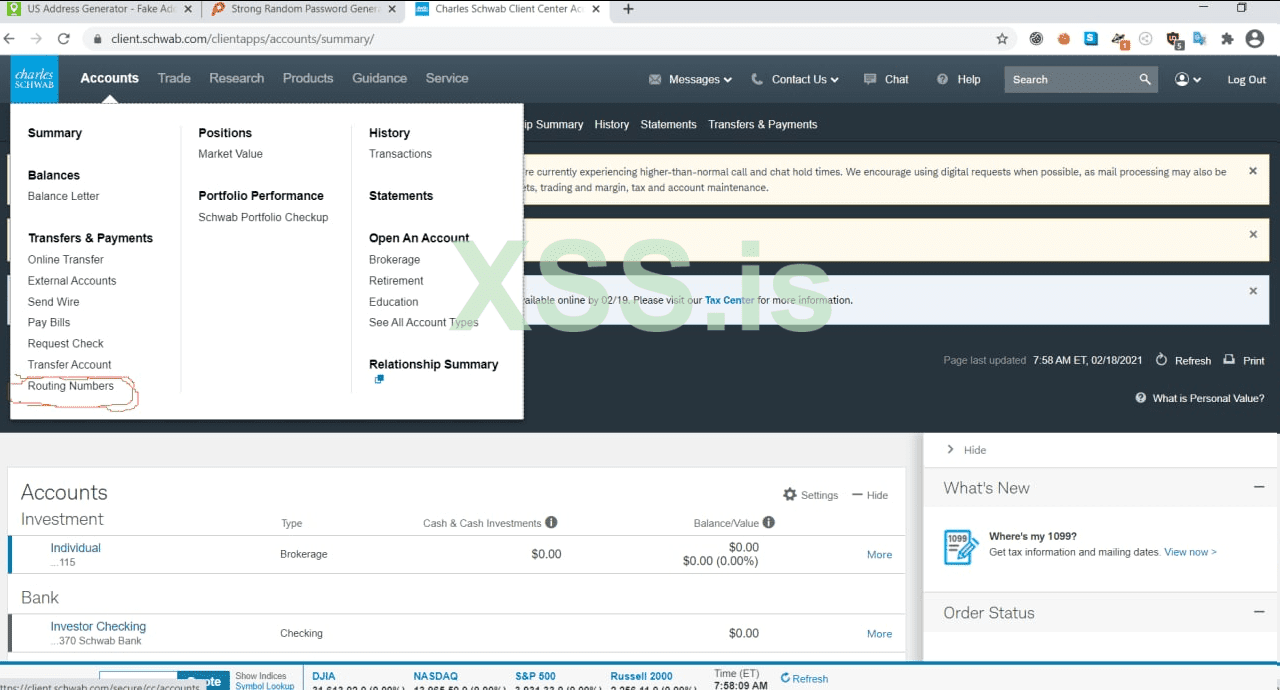Viewport: 1280px width, 690px height.
Task: Click More for Individual account
Action: pos(879,555)
